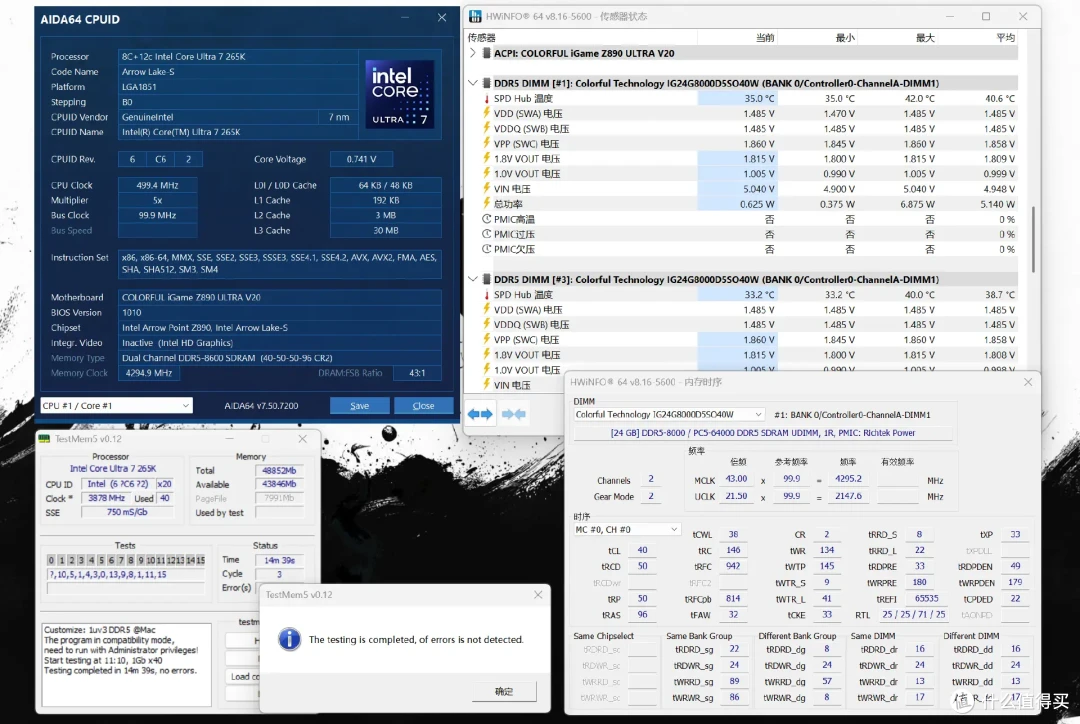1080x724 pixels.
Task: Click the blue left-right arrows in HWiNFO
Action: click(480, 414)
